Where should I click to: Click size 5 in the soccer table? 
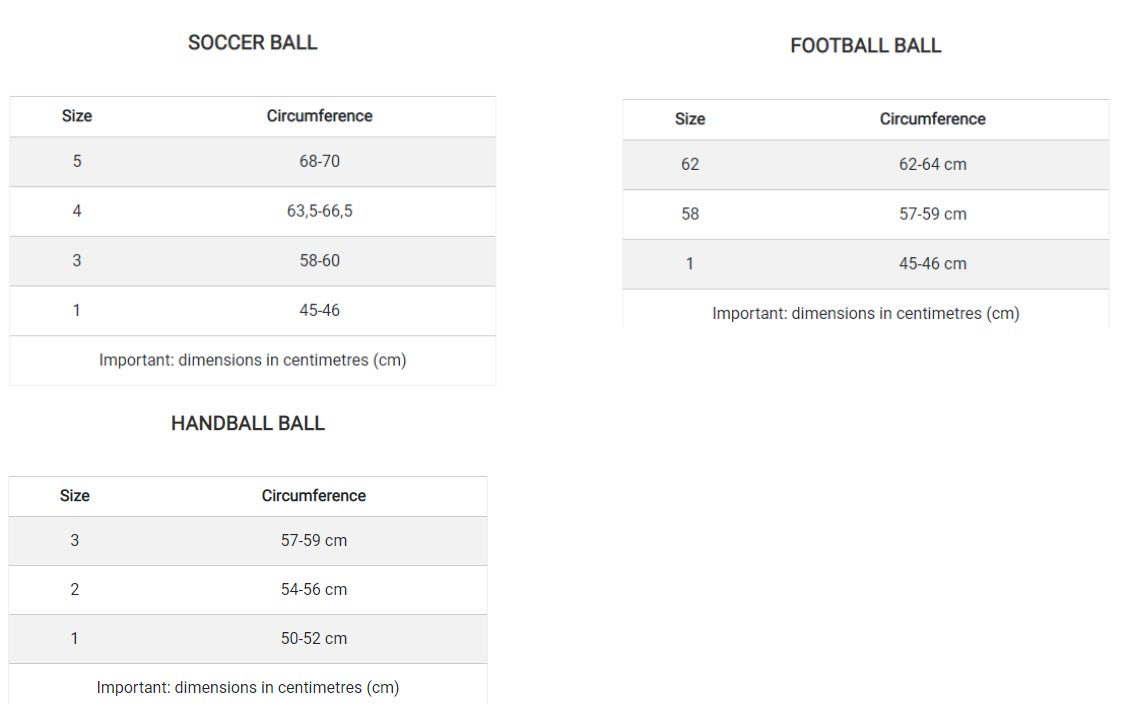click(76, 161)
